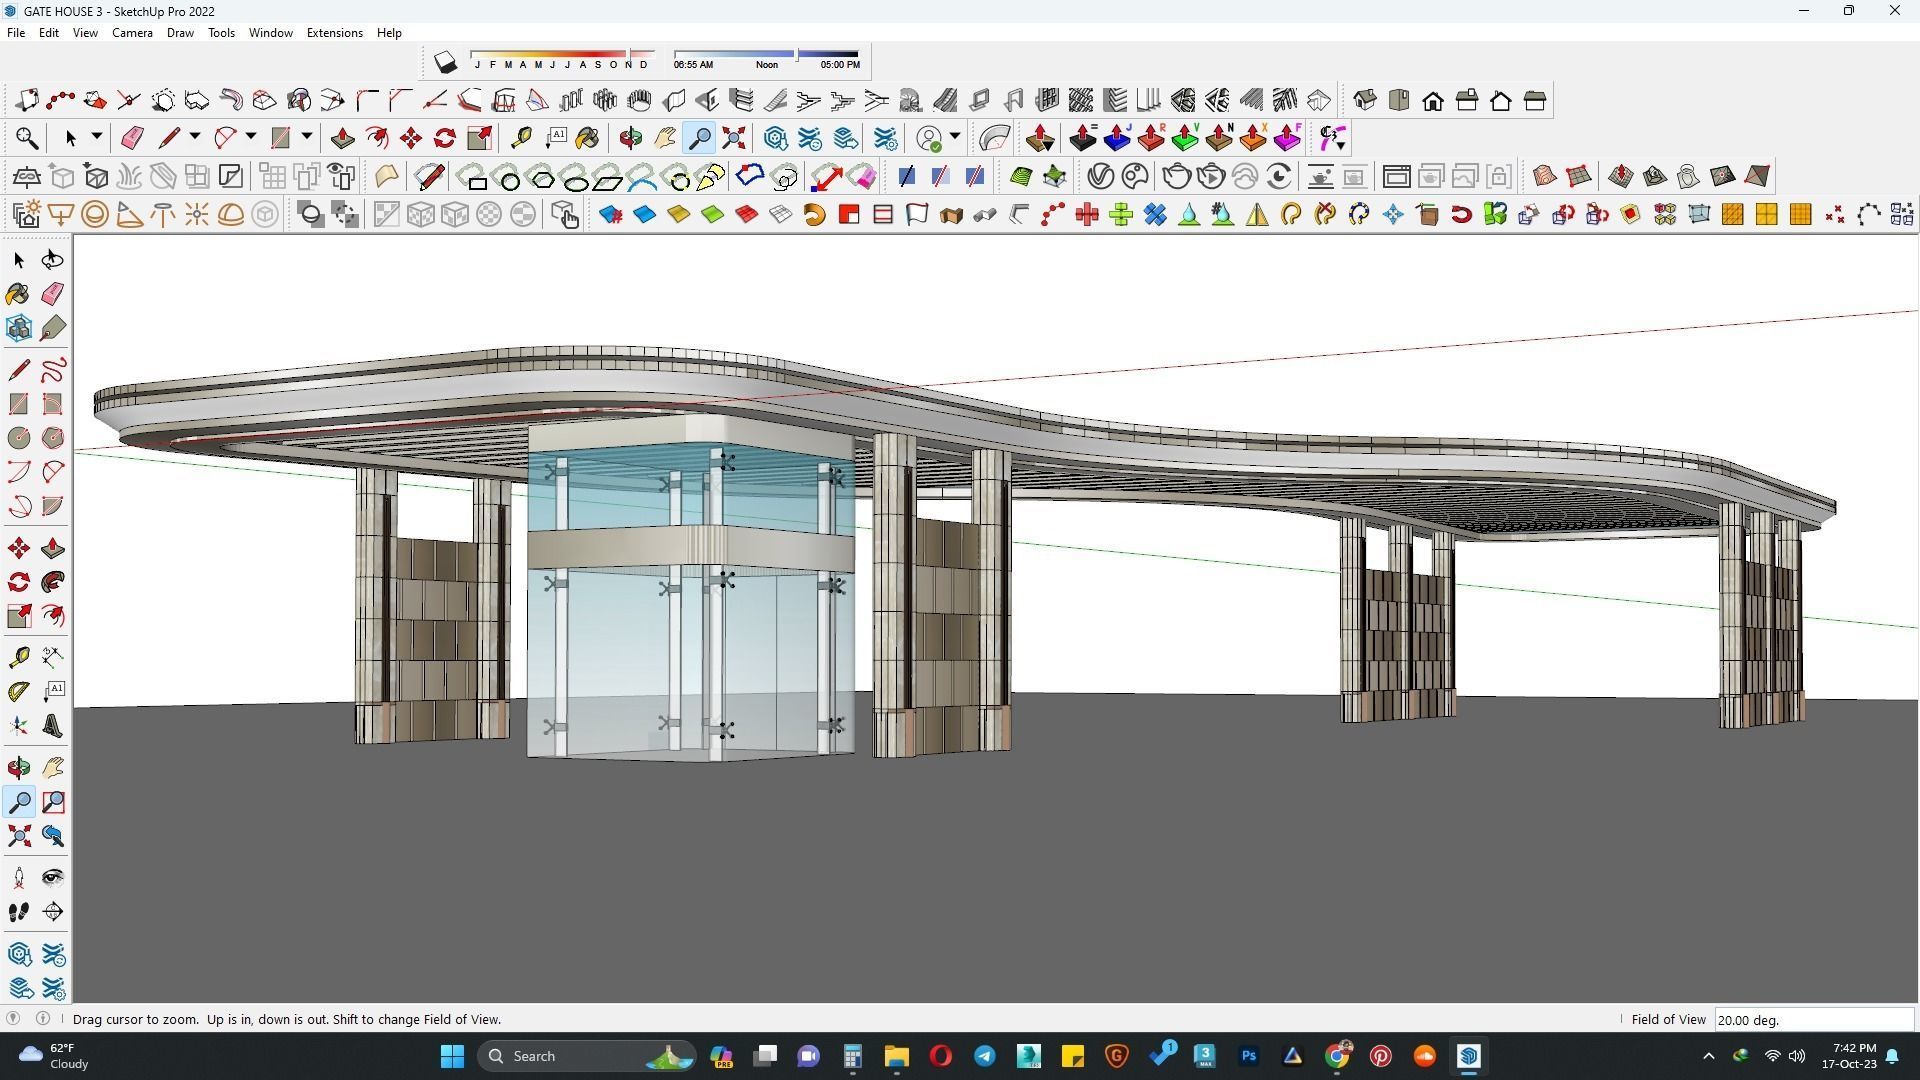Select the Eraser tool in left toolbar
This screenshot has width=1920, height=1080.
(53, 294)
